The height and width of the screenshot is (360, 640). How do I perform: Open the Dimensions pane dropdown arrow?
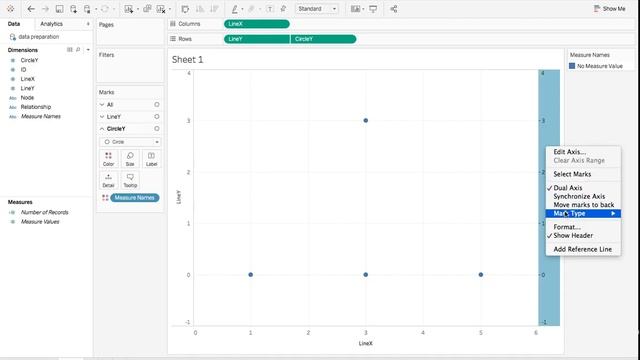click(88, 50)
